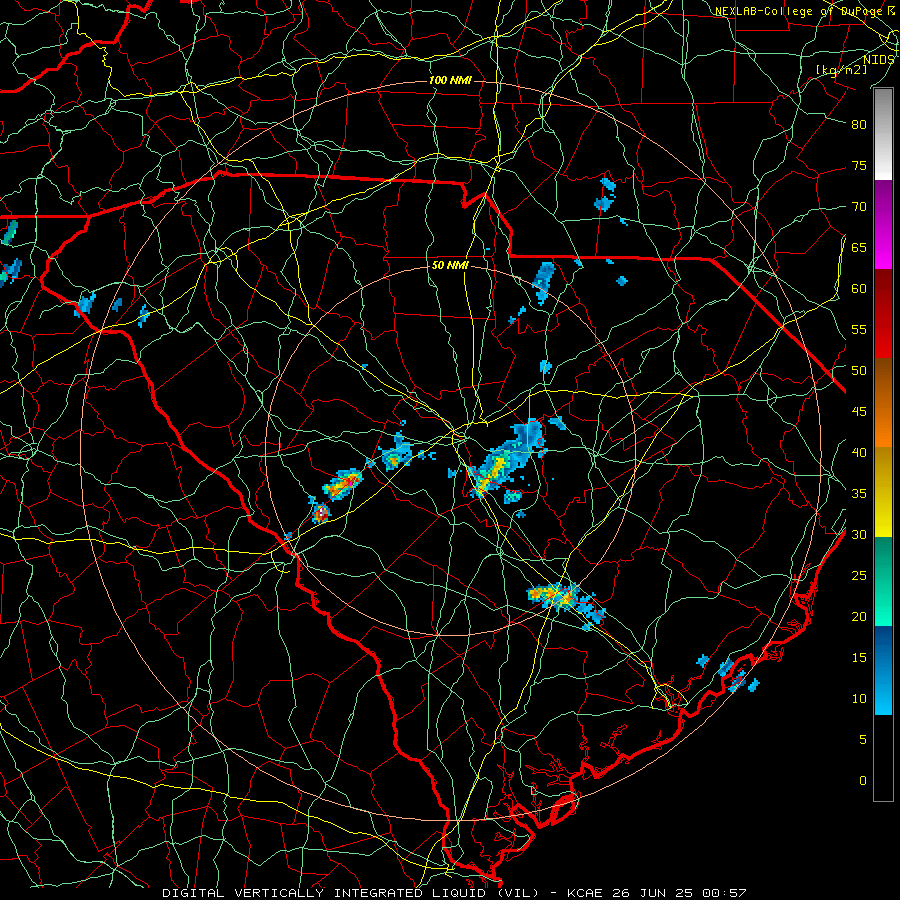Click the KCAE 26 JUN 25 00:57 timestamp
Viewport: 900px width, 900px height.
[656, 893]
